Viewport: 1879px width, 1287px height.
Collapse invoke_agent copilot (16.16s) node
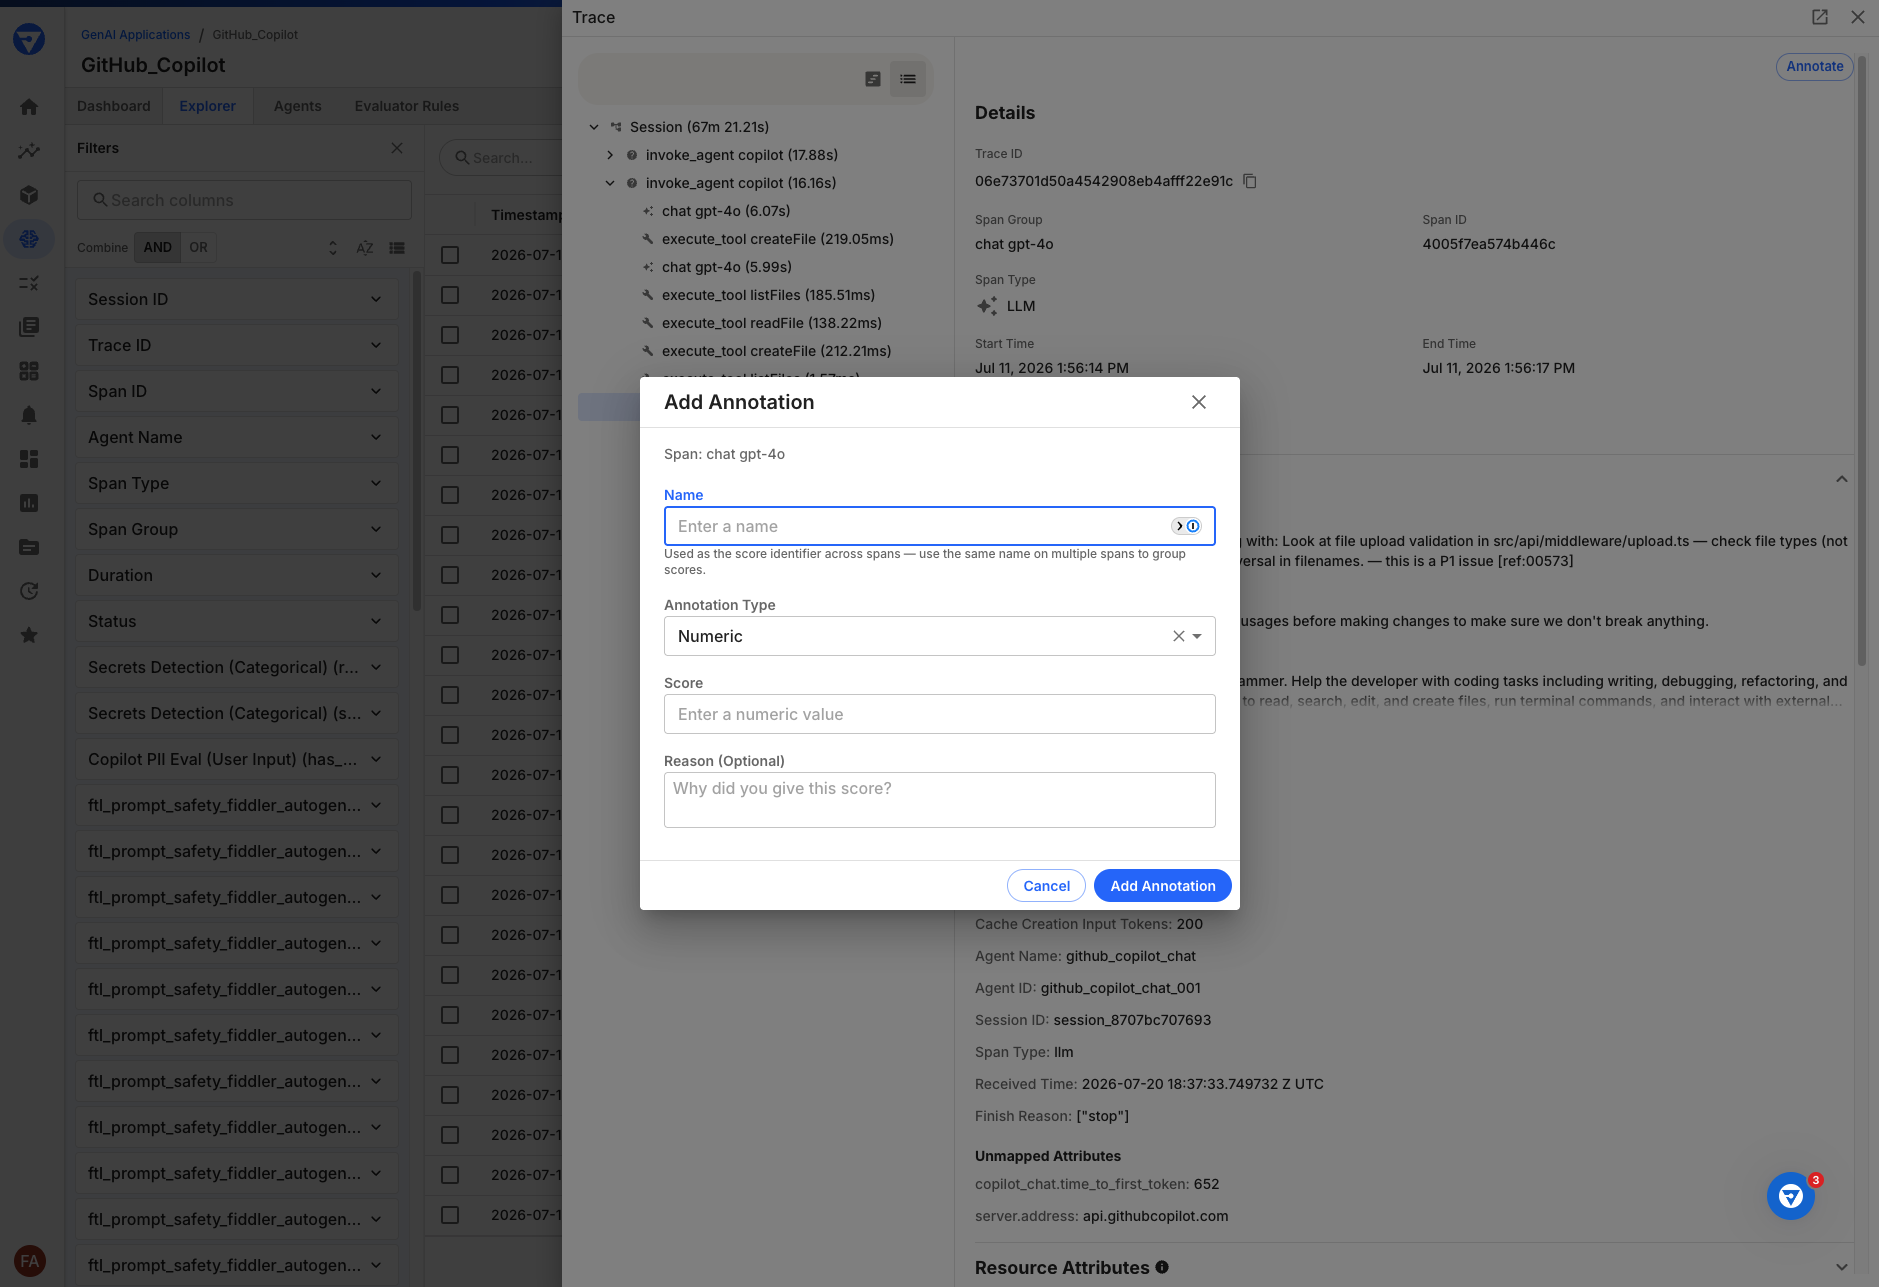click(x=610, y=183)
